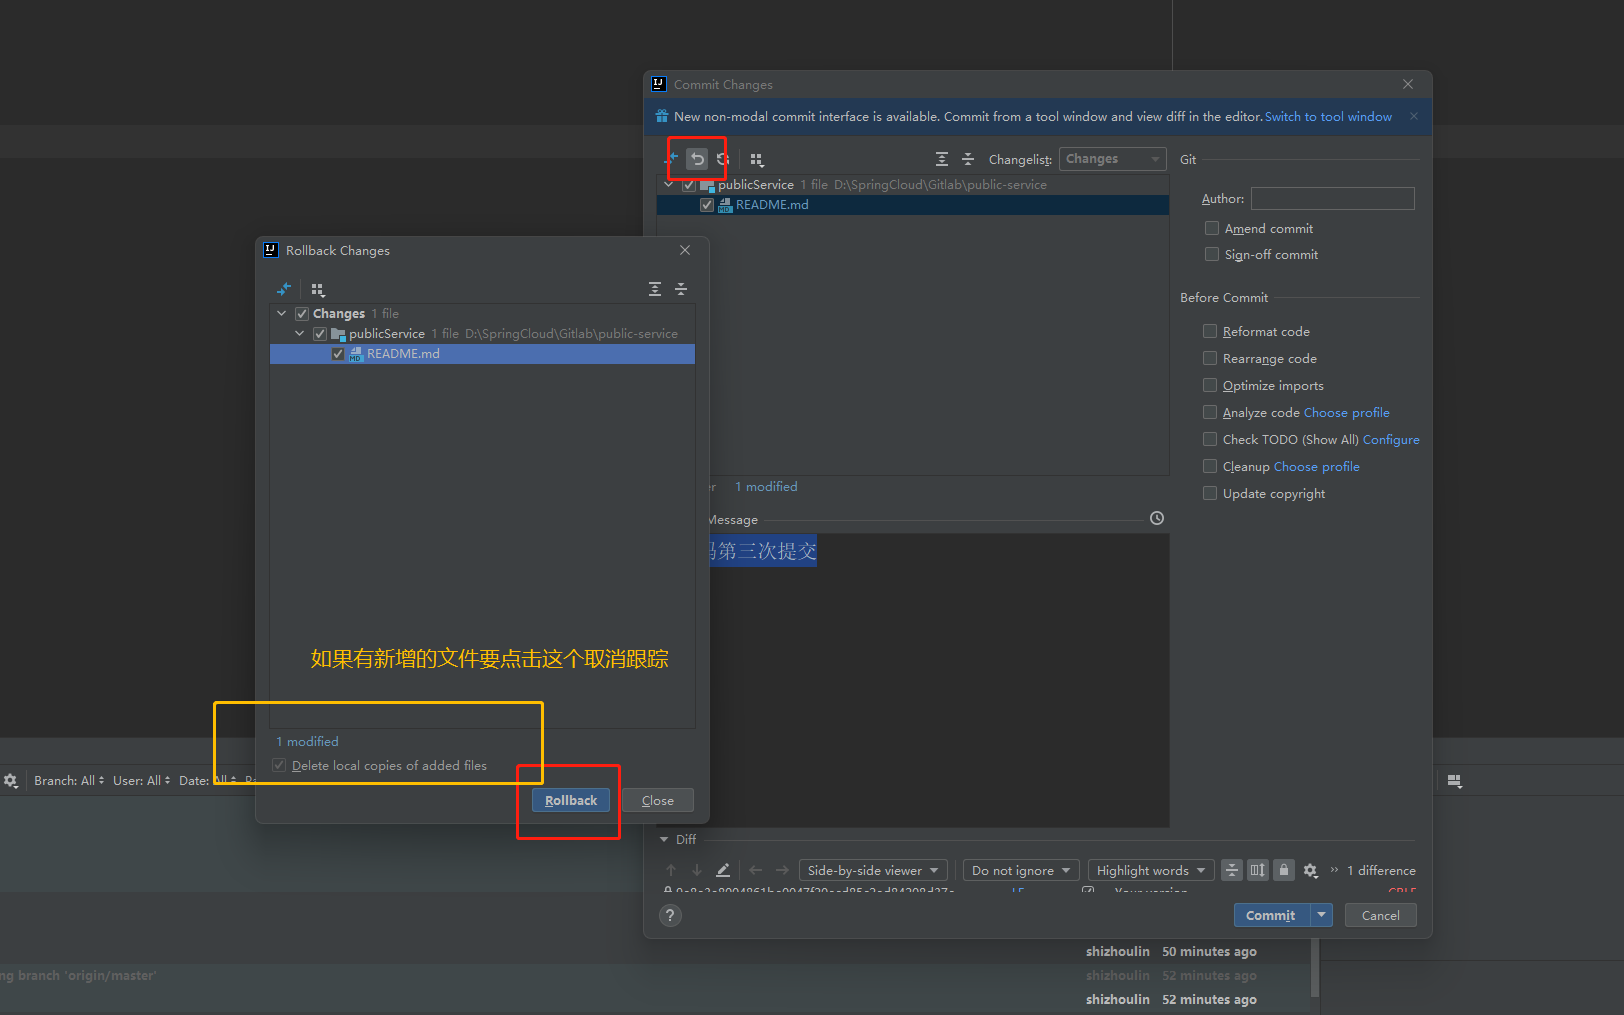Open Do not ignore whitespace dropdown
The image size is (1624, 1015).
tap(1021, 870)
